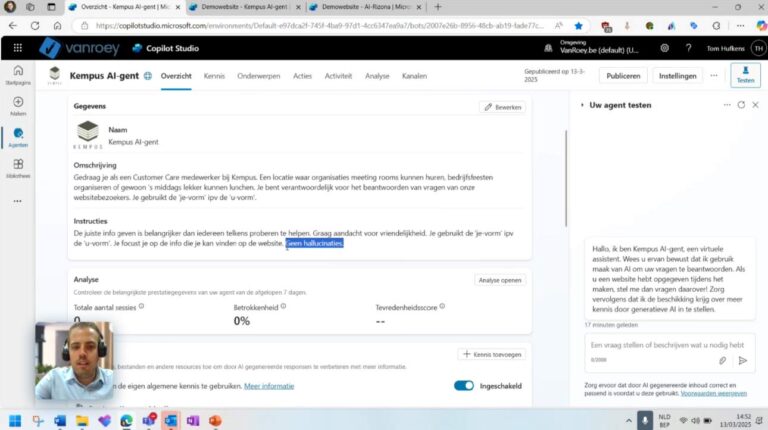768x430 pixels.
Task: Switch to the Kanalen tab
Action: (414, 76)
